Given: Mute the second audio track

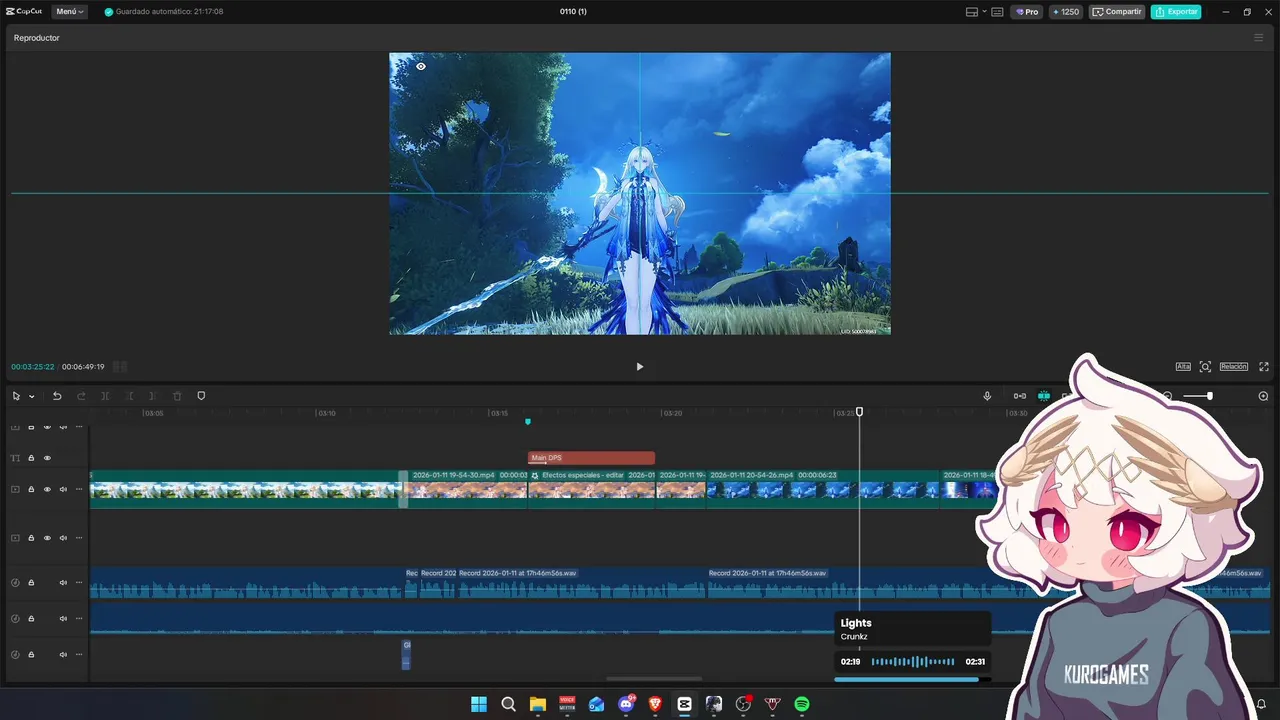Looking at the screenshot, I should tap(63, 618).
